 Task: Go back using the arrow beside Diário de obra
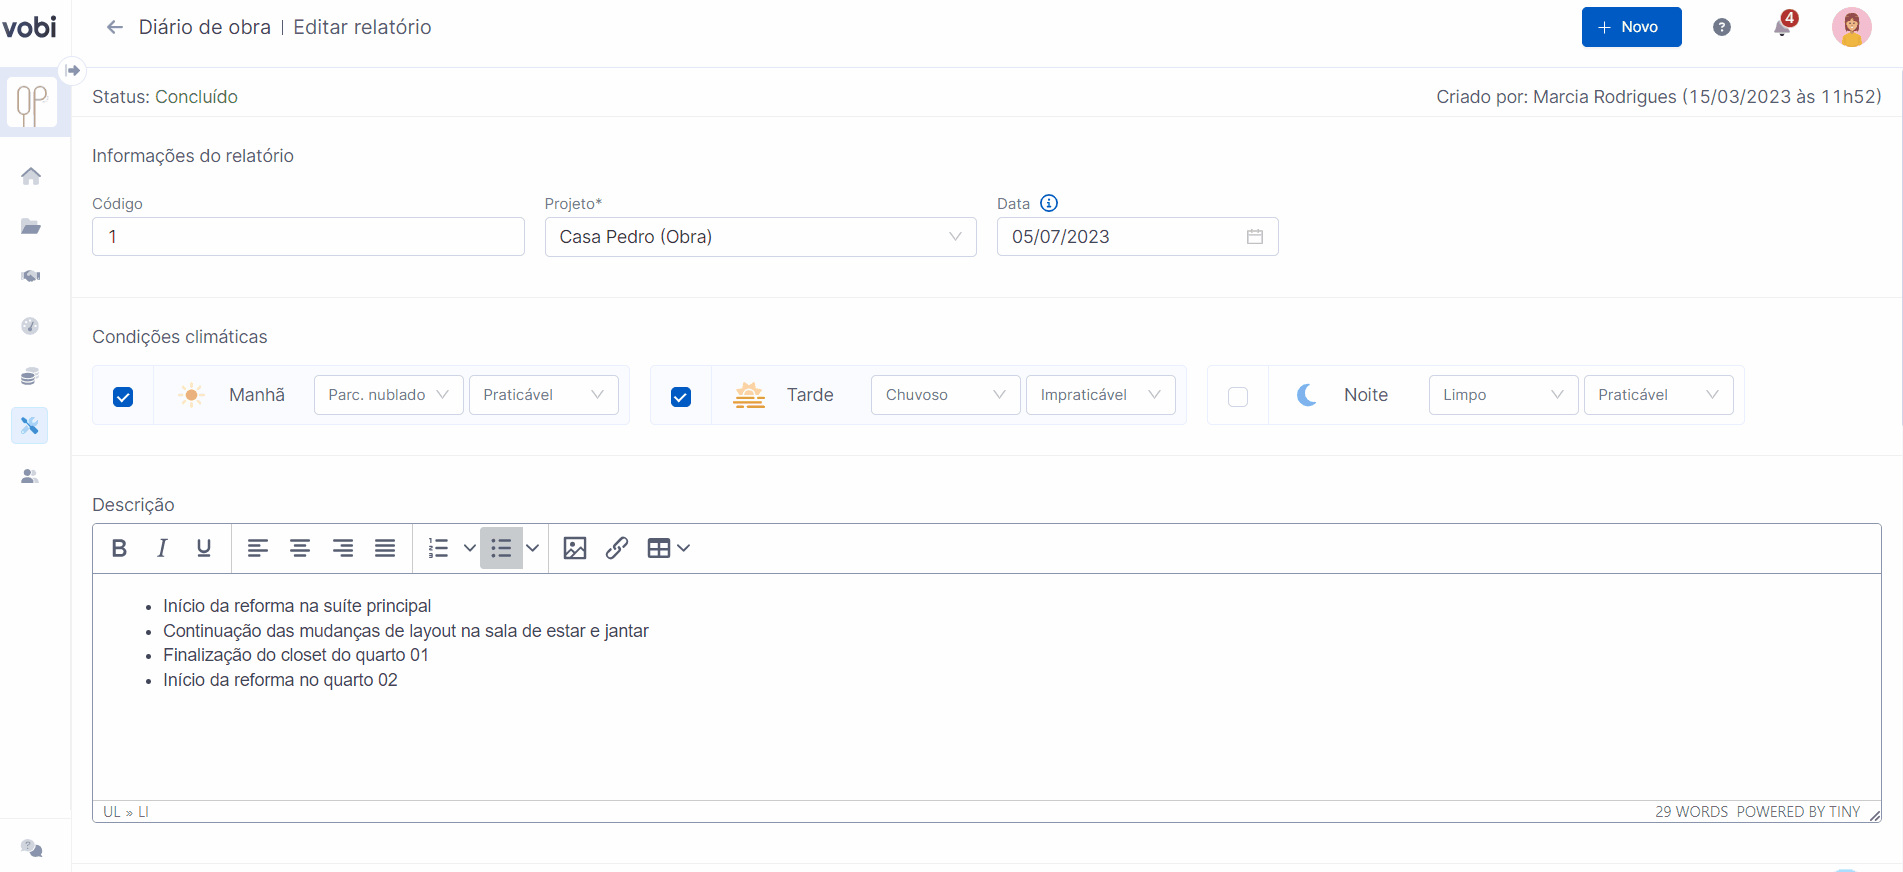[x=115, y=27]
